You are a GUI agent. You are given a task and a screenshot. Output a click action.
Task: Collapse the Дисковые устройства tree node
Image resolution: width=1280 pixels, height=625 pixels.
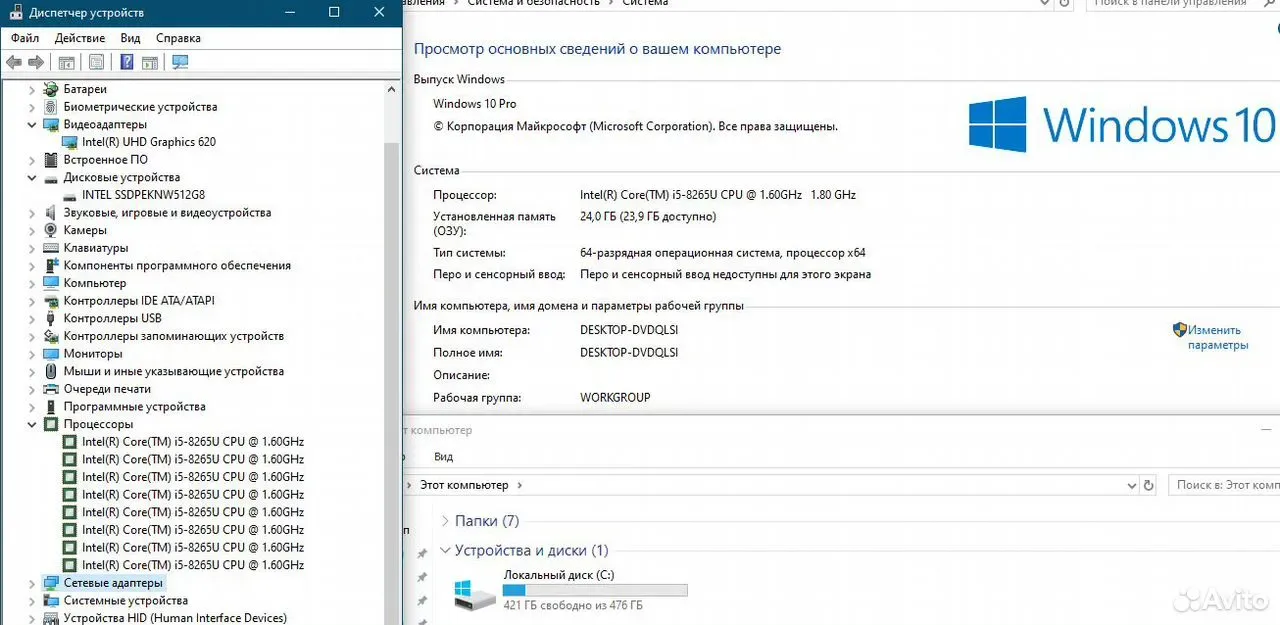[32, 178]
